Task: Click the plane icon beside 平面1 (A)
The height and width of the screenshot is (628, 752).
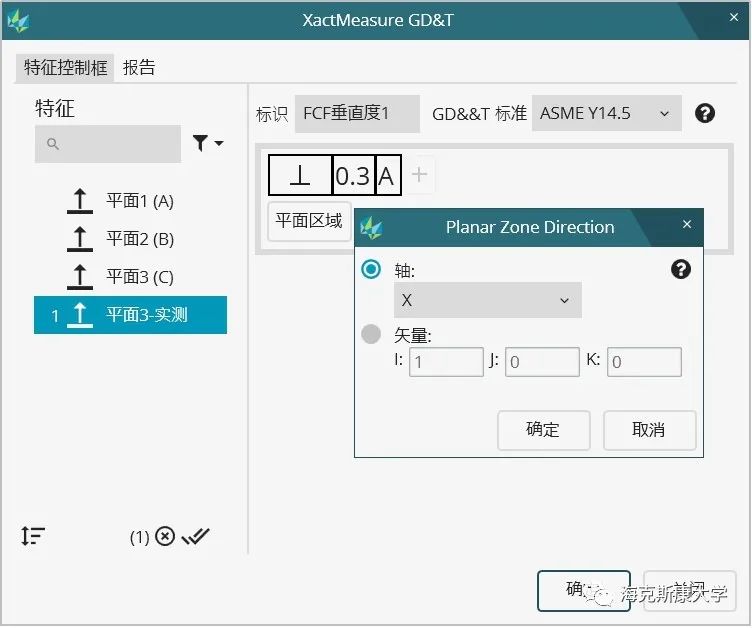Action: (80, 201)
